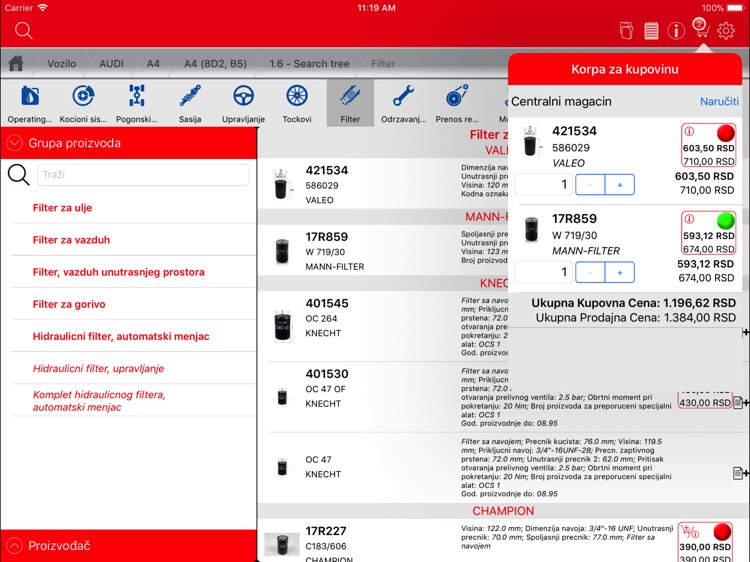This screenshot has height=562, width=750.
Task: Open price info icon for cart item 421534
Action: [689, 131]
